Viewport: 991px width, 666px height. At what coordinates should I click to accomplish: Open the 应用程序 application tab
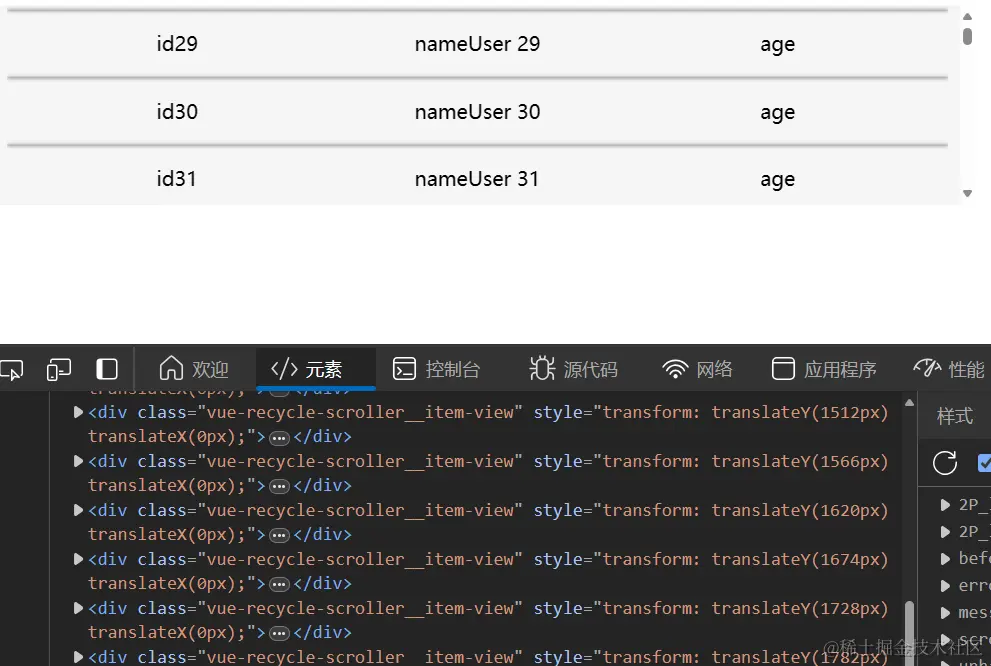click(824, 369)
